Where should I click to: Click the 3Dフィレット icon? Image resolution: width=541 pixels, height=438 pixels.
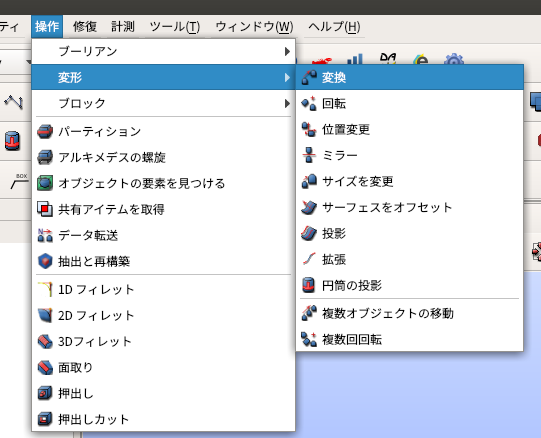click(x=45, y=342)
